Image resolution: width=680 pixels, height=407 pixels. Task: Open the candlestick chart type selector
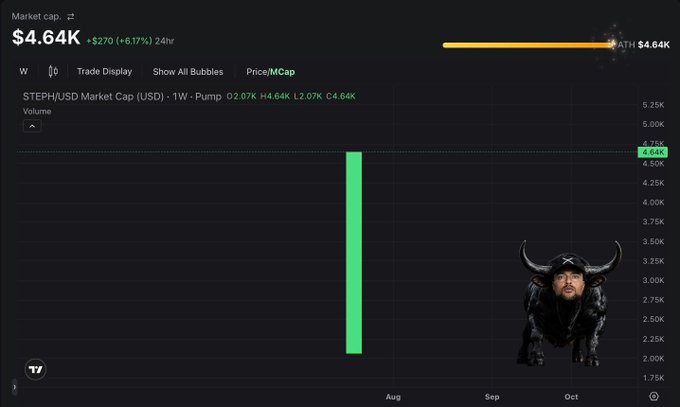point(53,71)
